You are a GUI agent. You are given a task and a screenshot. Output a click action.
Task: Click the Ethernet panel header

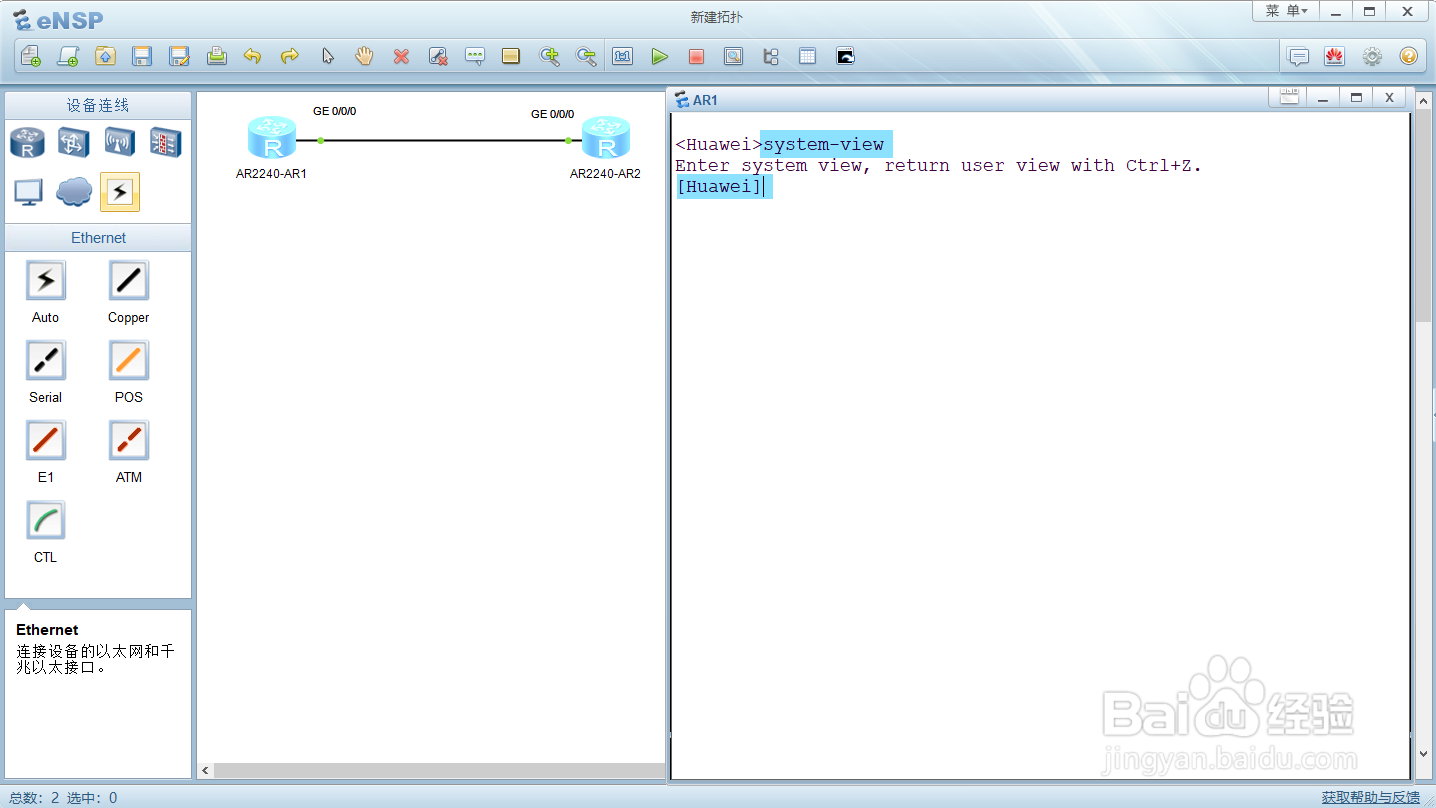[x=98, y=238]
